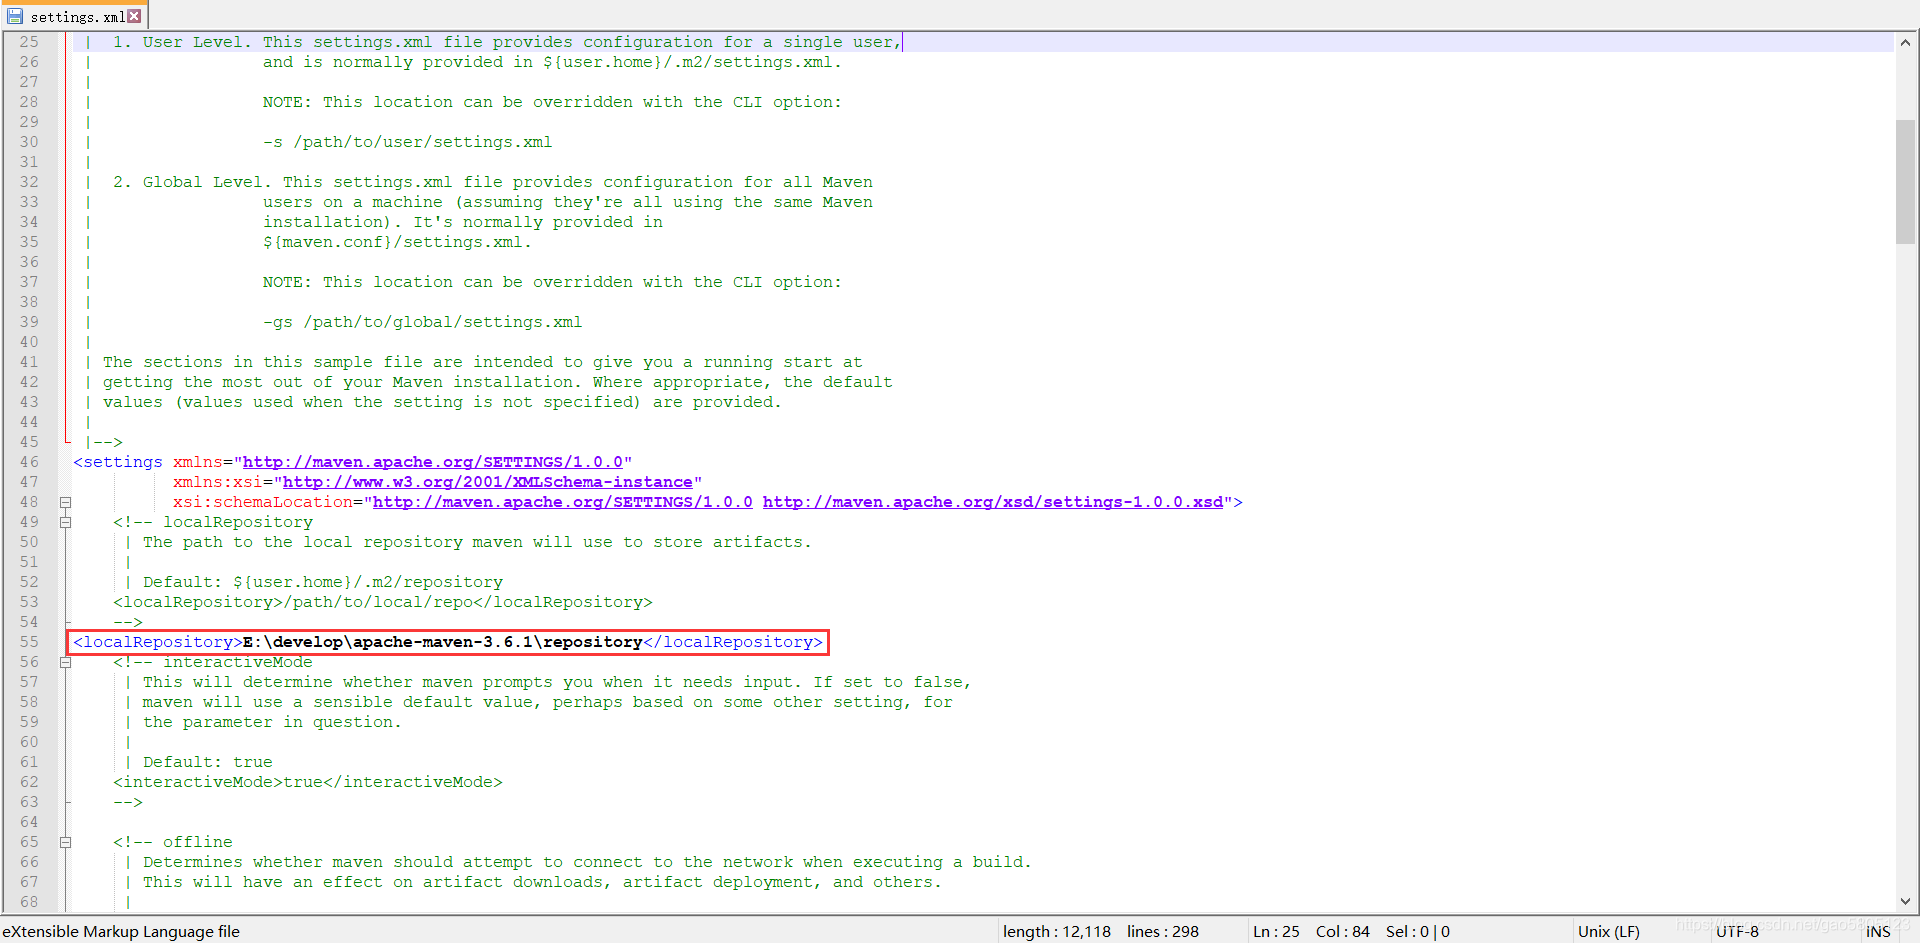This screenshot has height=943, width=1920.
Task: Collapse the interactiveMode comment fold at line 56
Action: pyautogui.click(x=65, y=662)
